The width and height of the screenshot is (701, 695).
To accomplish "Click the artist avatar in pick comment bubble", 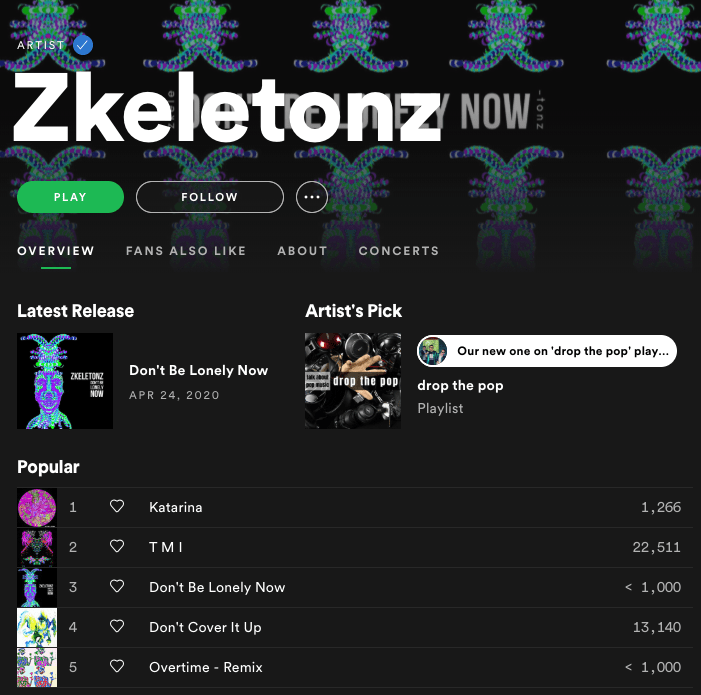I will (433, 351).
